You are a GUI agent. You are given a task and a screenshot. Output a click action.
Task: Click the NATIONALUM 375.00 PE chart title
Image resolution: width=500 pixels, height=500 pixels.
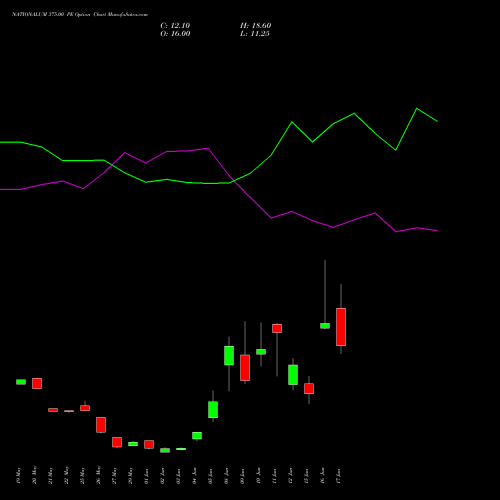[80, 15]
